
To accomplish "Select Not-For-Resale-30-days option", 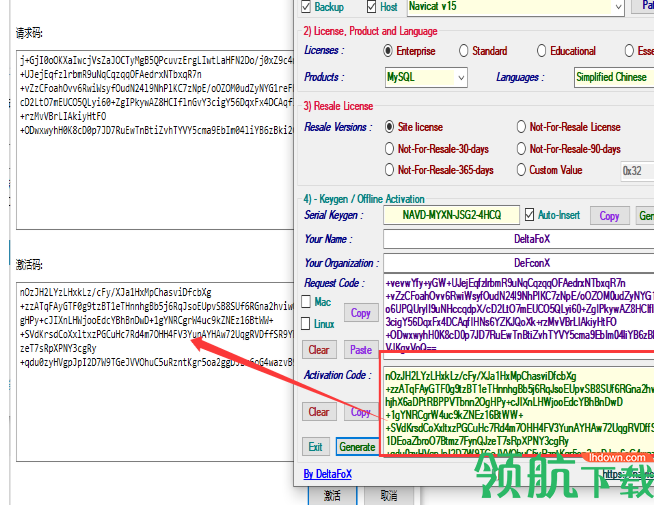I will point(389,149).
